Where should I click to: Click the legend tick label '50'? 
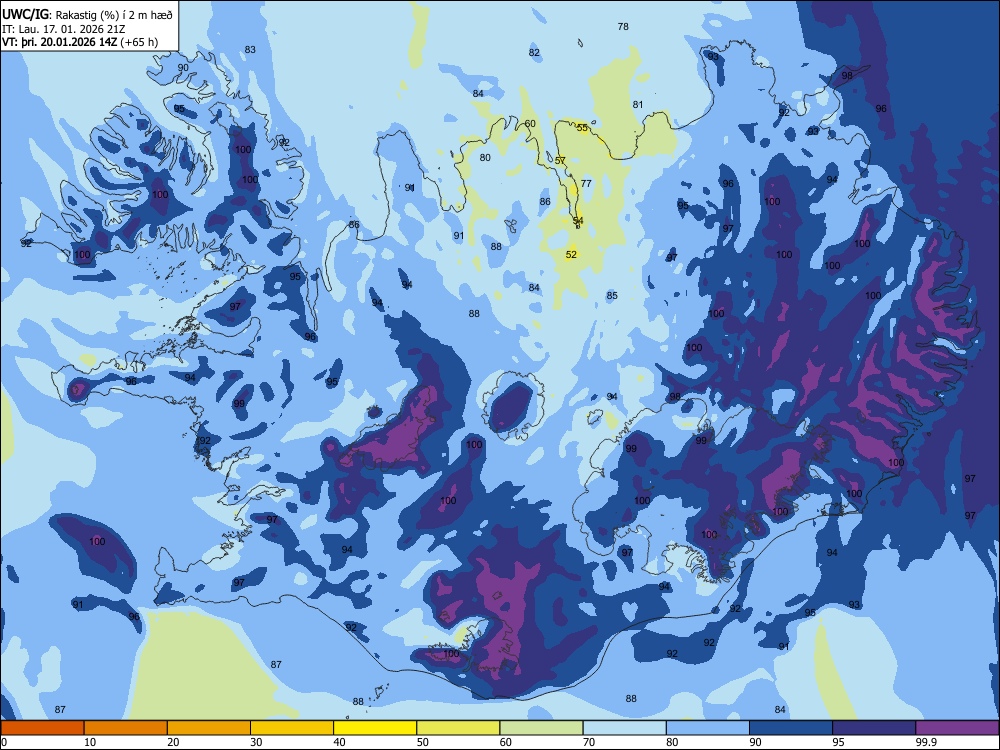[423, 742]
